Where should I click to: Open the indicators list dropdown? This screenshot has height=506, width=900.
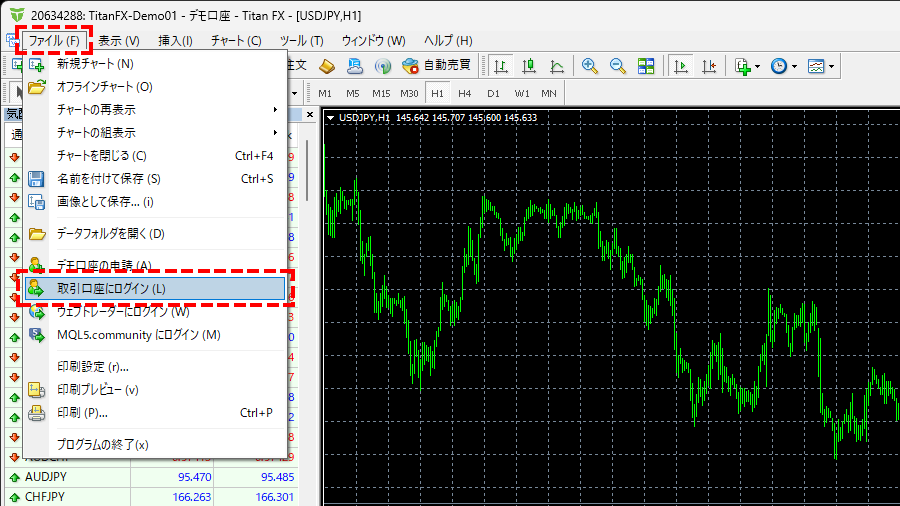(747, 66)
